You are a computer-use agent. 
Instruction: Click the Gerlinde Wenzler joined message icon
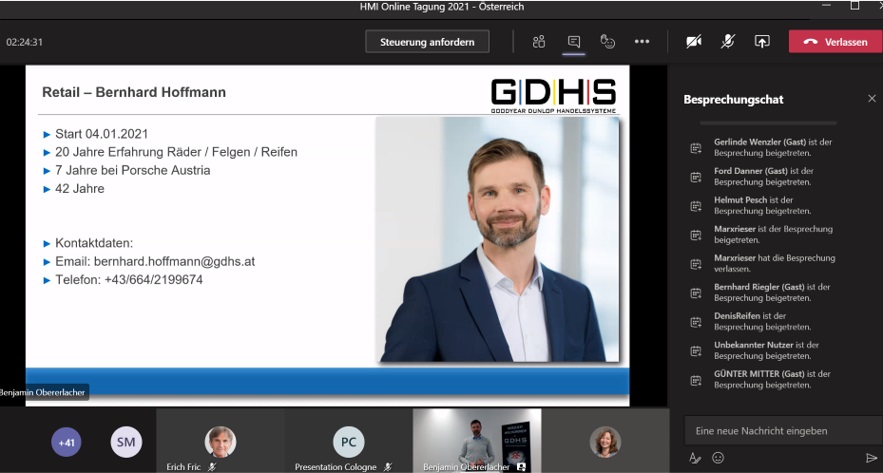click(696, 148)
